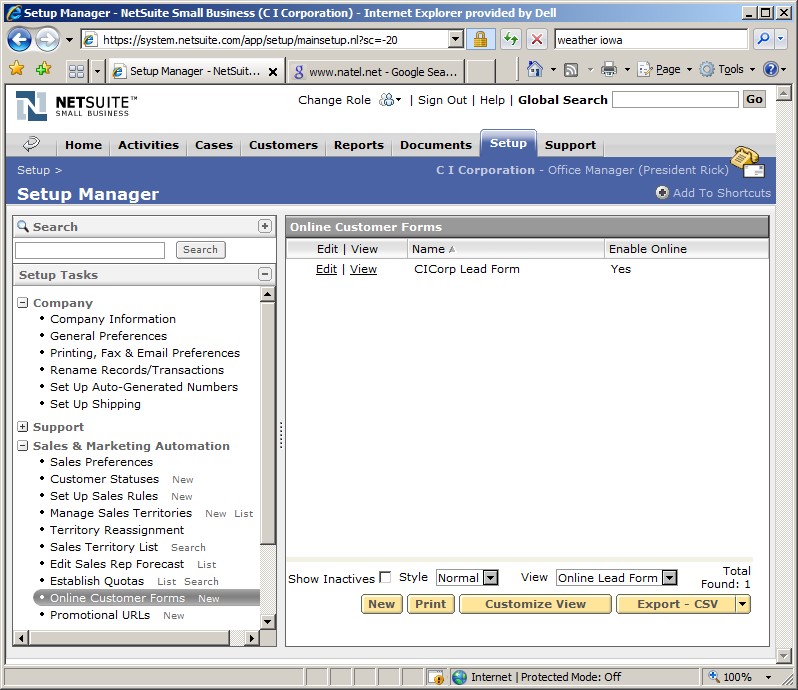
Task: Click the NetSuite Small Business logo
Action: pos(76,105)
